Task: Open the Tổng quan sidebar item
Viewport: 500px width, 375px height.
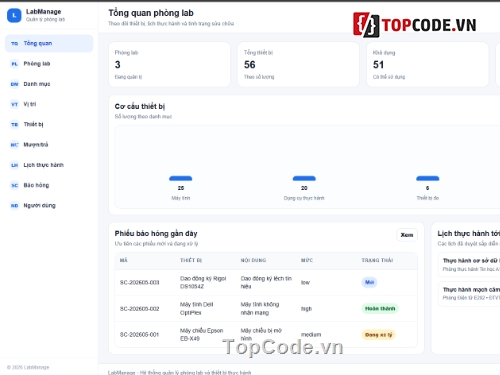Action: click(49, 43)
